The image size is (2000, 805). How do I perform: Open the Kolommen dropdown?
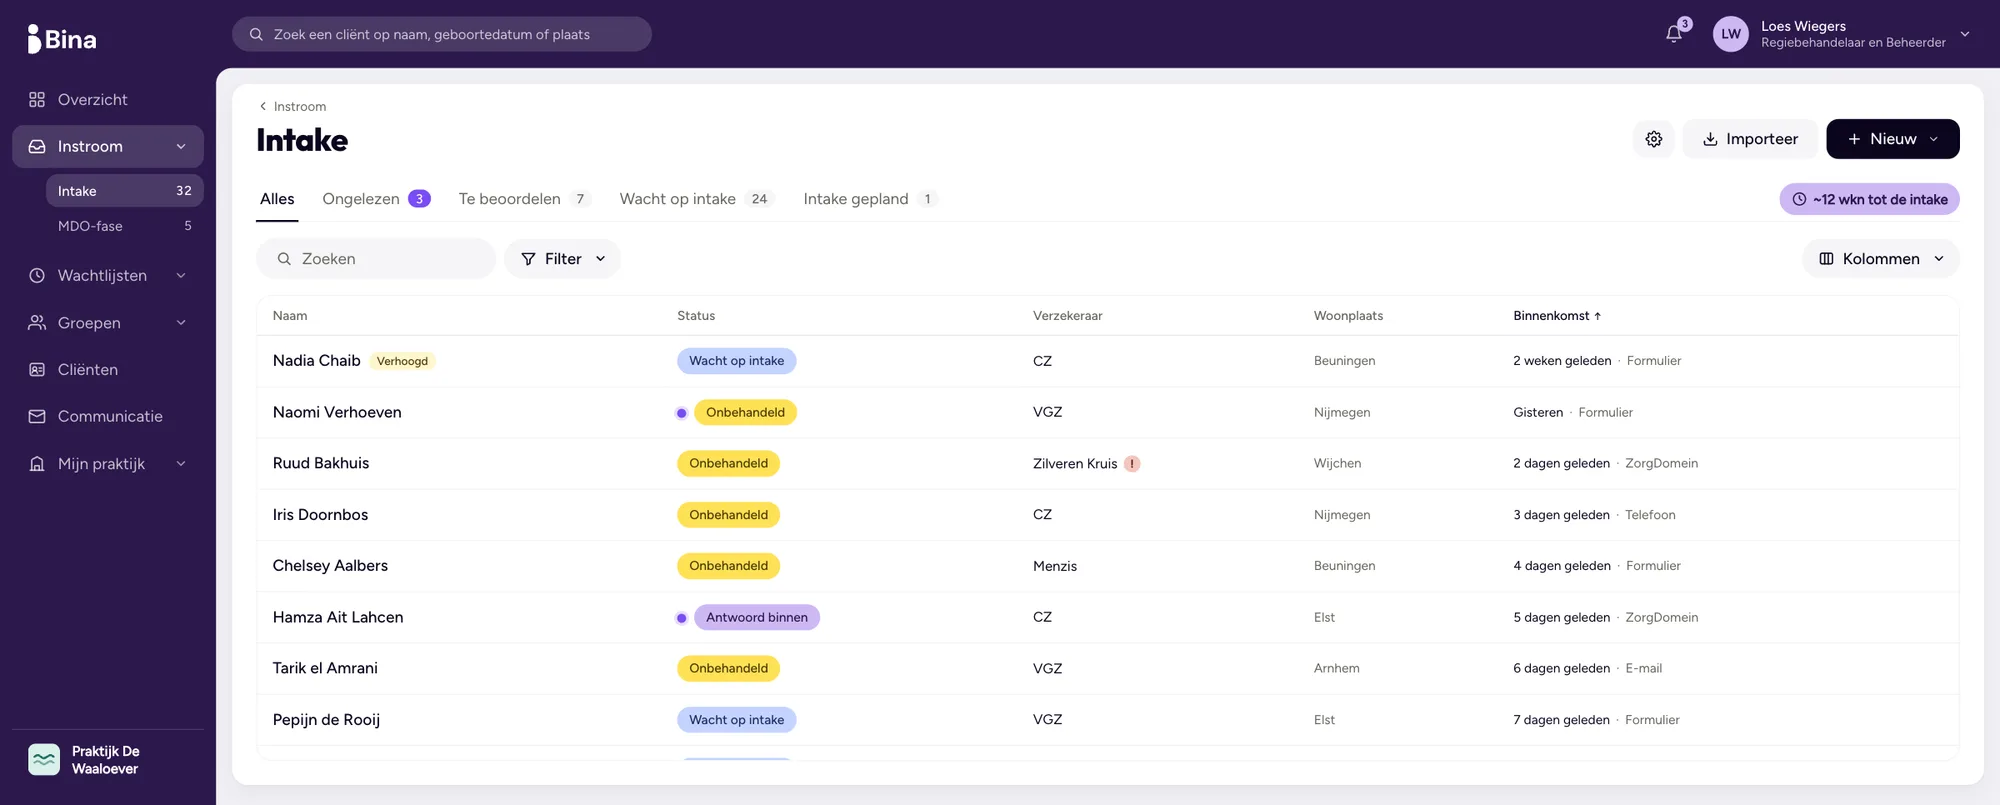pos(1881,259)
